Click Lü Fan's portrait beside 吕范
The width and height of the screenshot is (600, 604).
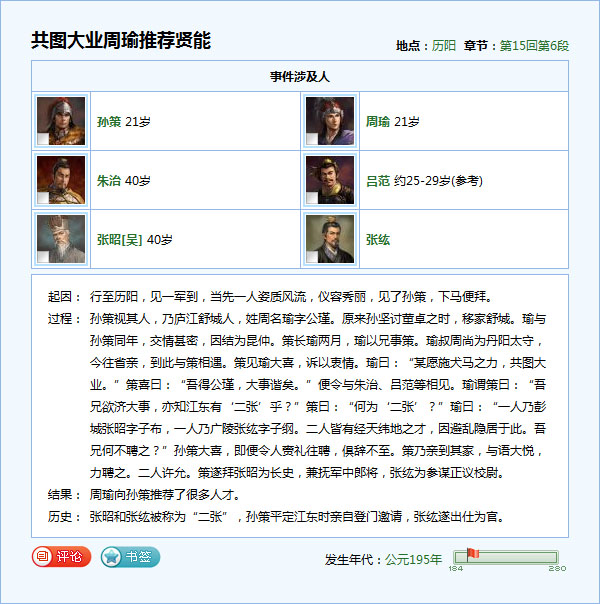pyautogui.click(x=330, y=180)
